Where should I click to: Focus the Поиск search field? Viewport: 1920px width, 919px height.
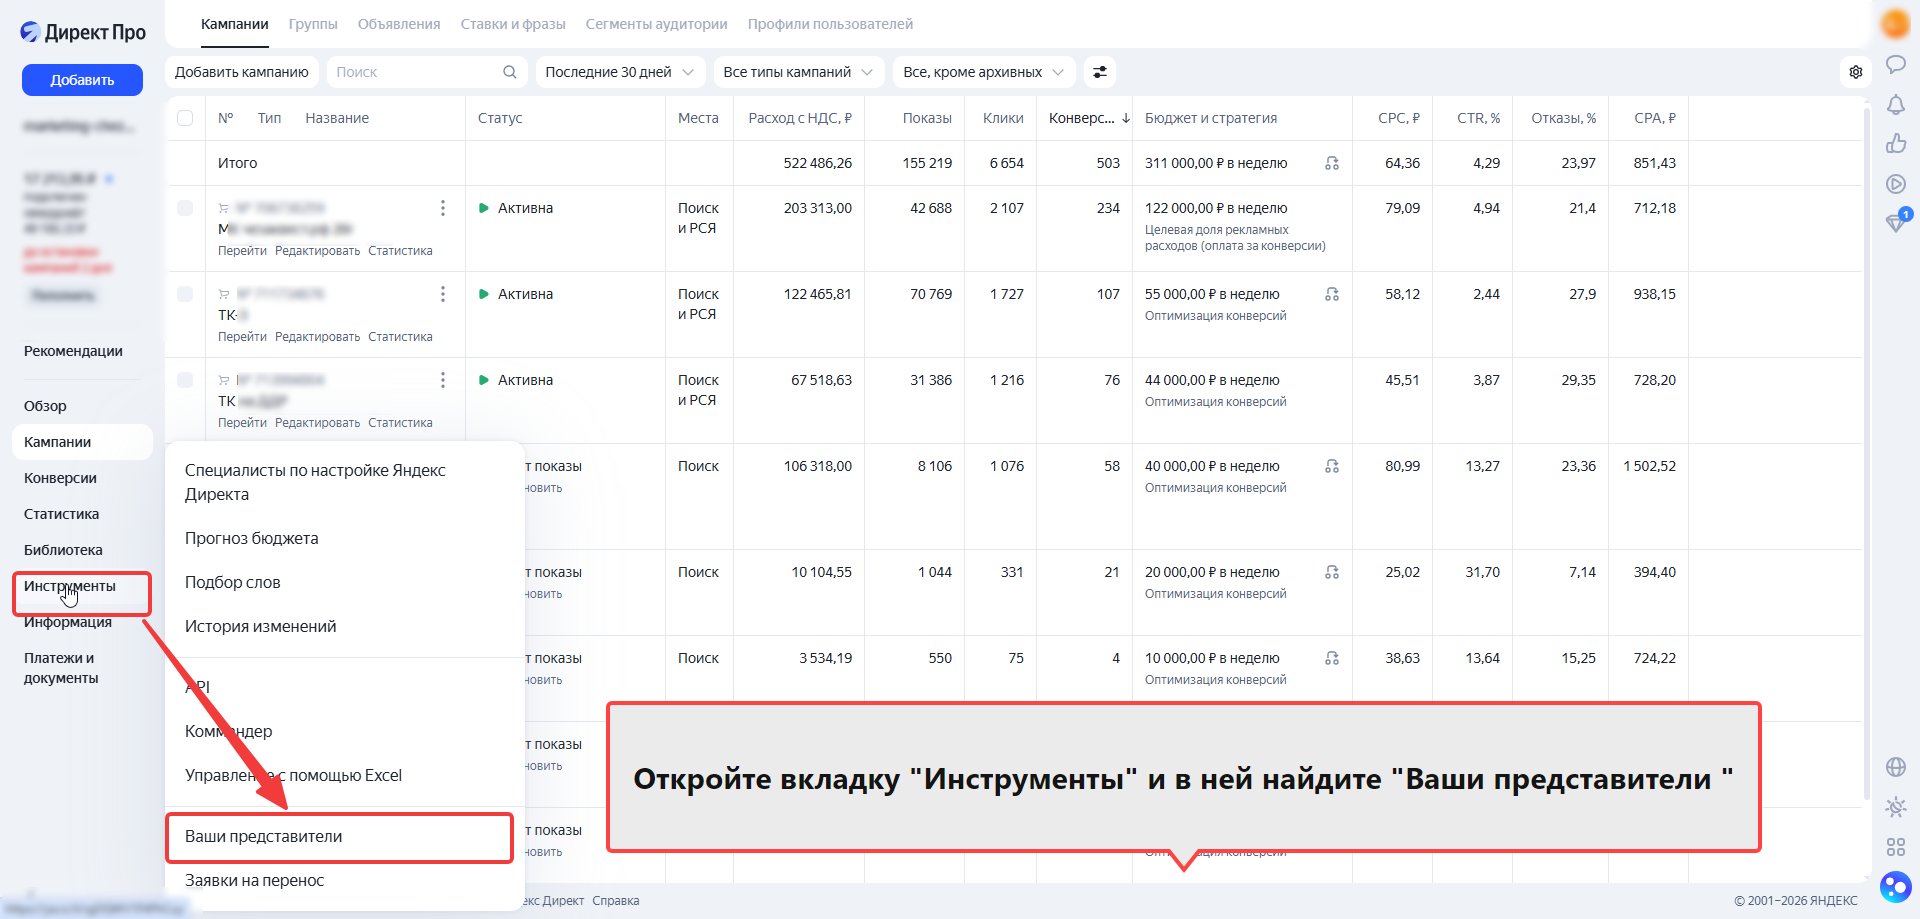click(426, 72)
